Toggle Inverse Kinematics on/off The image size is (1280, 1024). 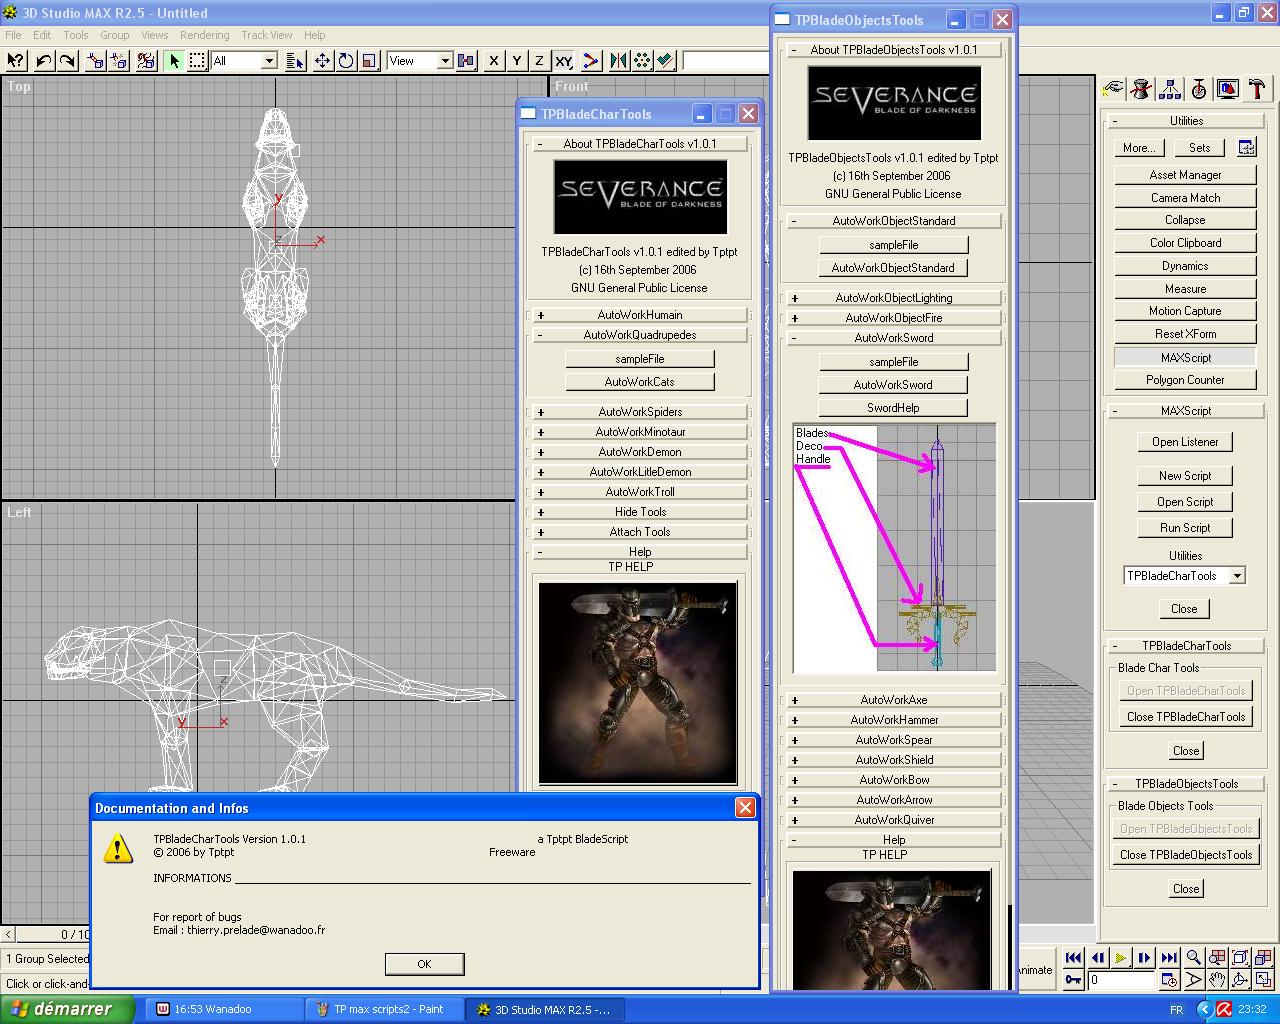point(591,61)
